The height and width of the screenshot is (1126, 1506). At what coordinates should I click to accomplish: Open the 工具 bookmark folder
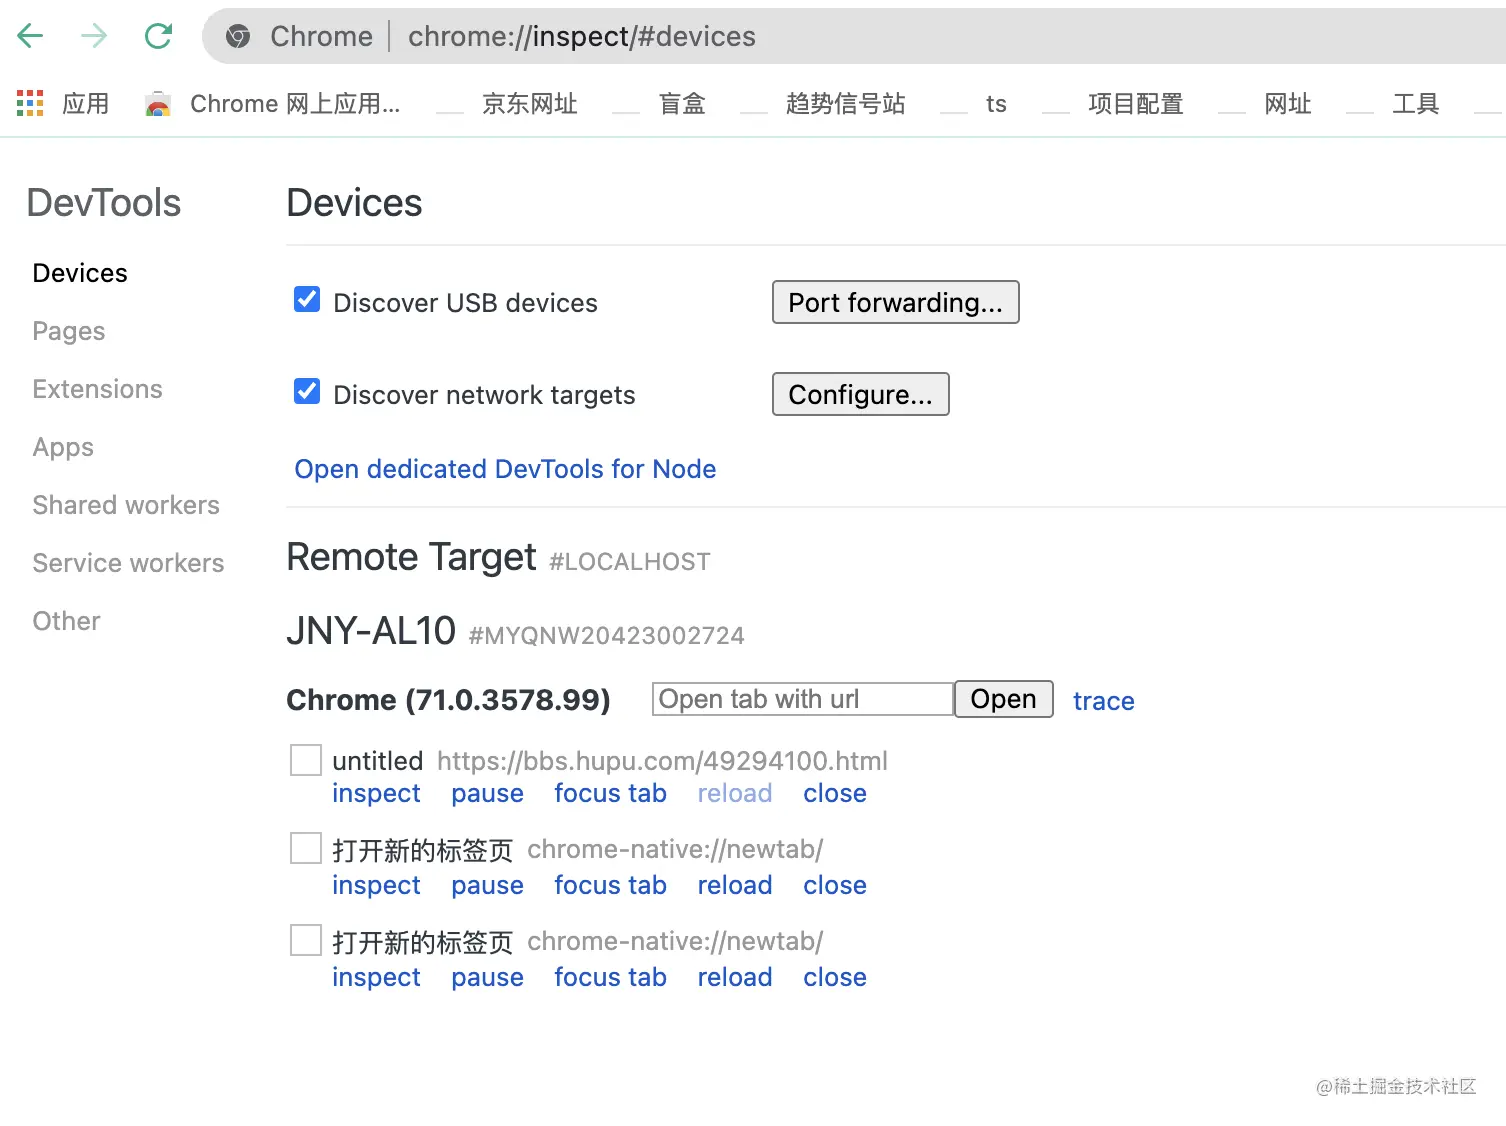(1415, 104)
